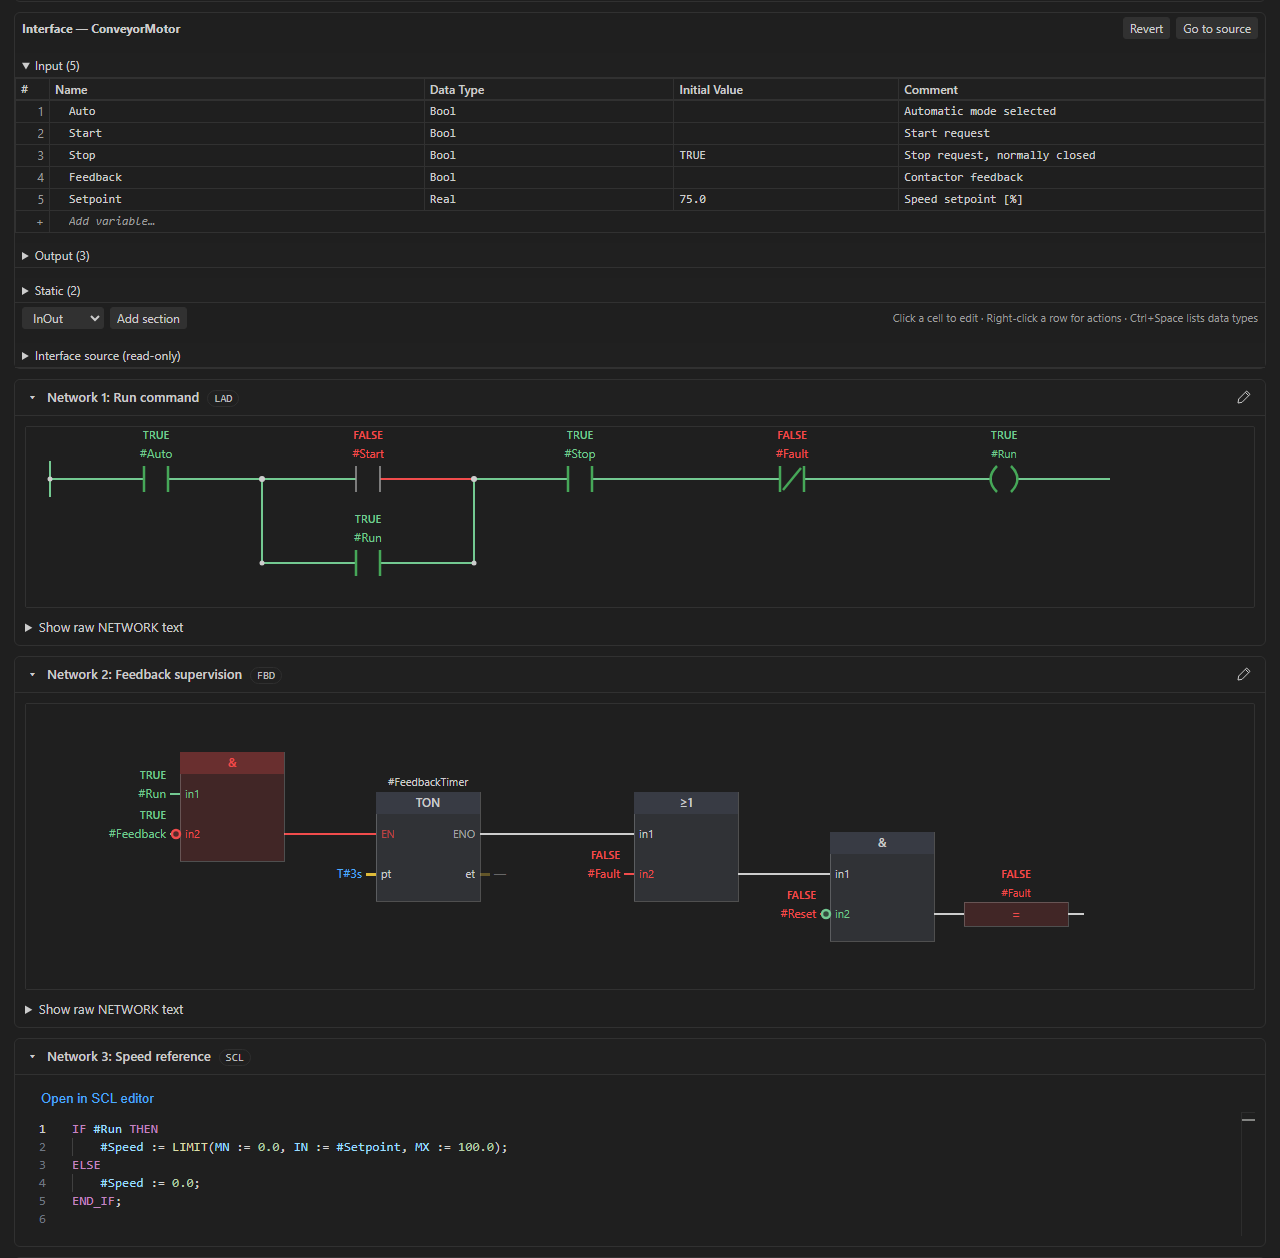
Task: Collapse Network 3: Speed reference
Action: [x=32, y=1057]
